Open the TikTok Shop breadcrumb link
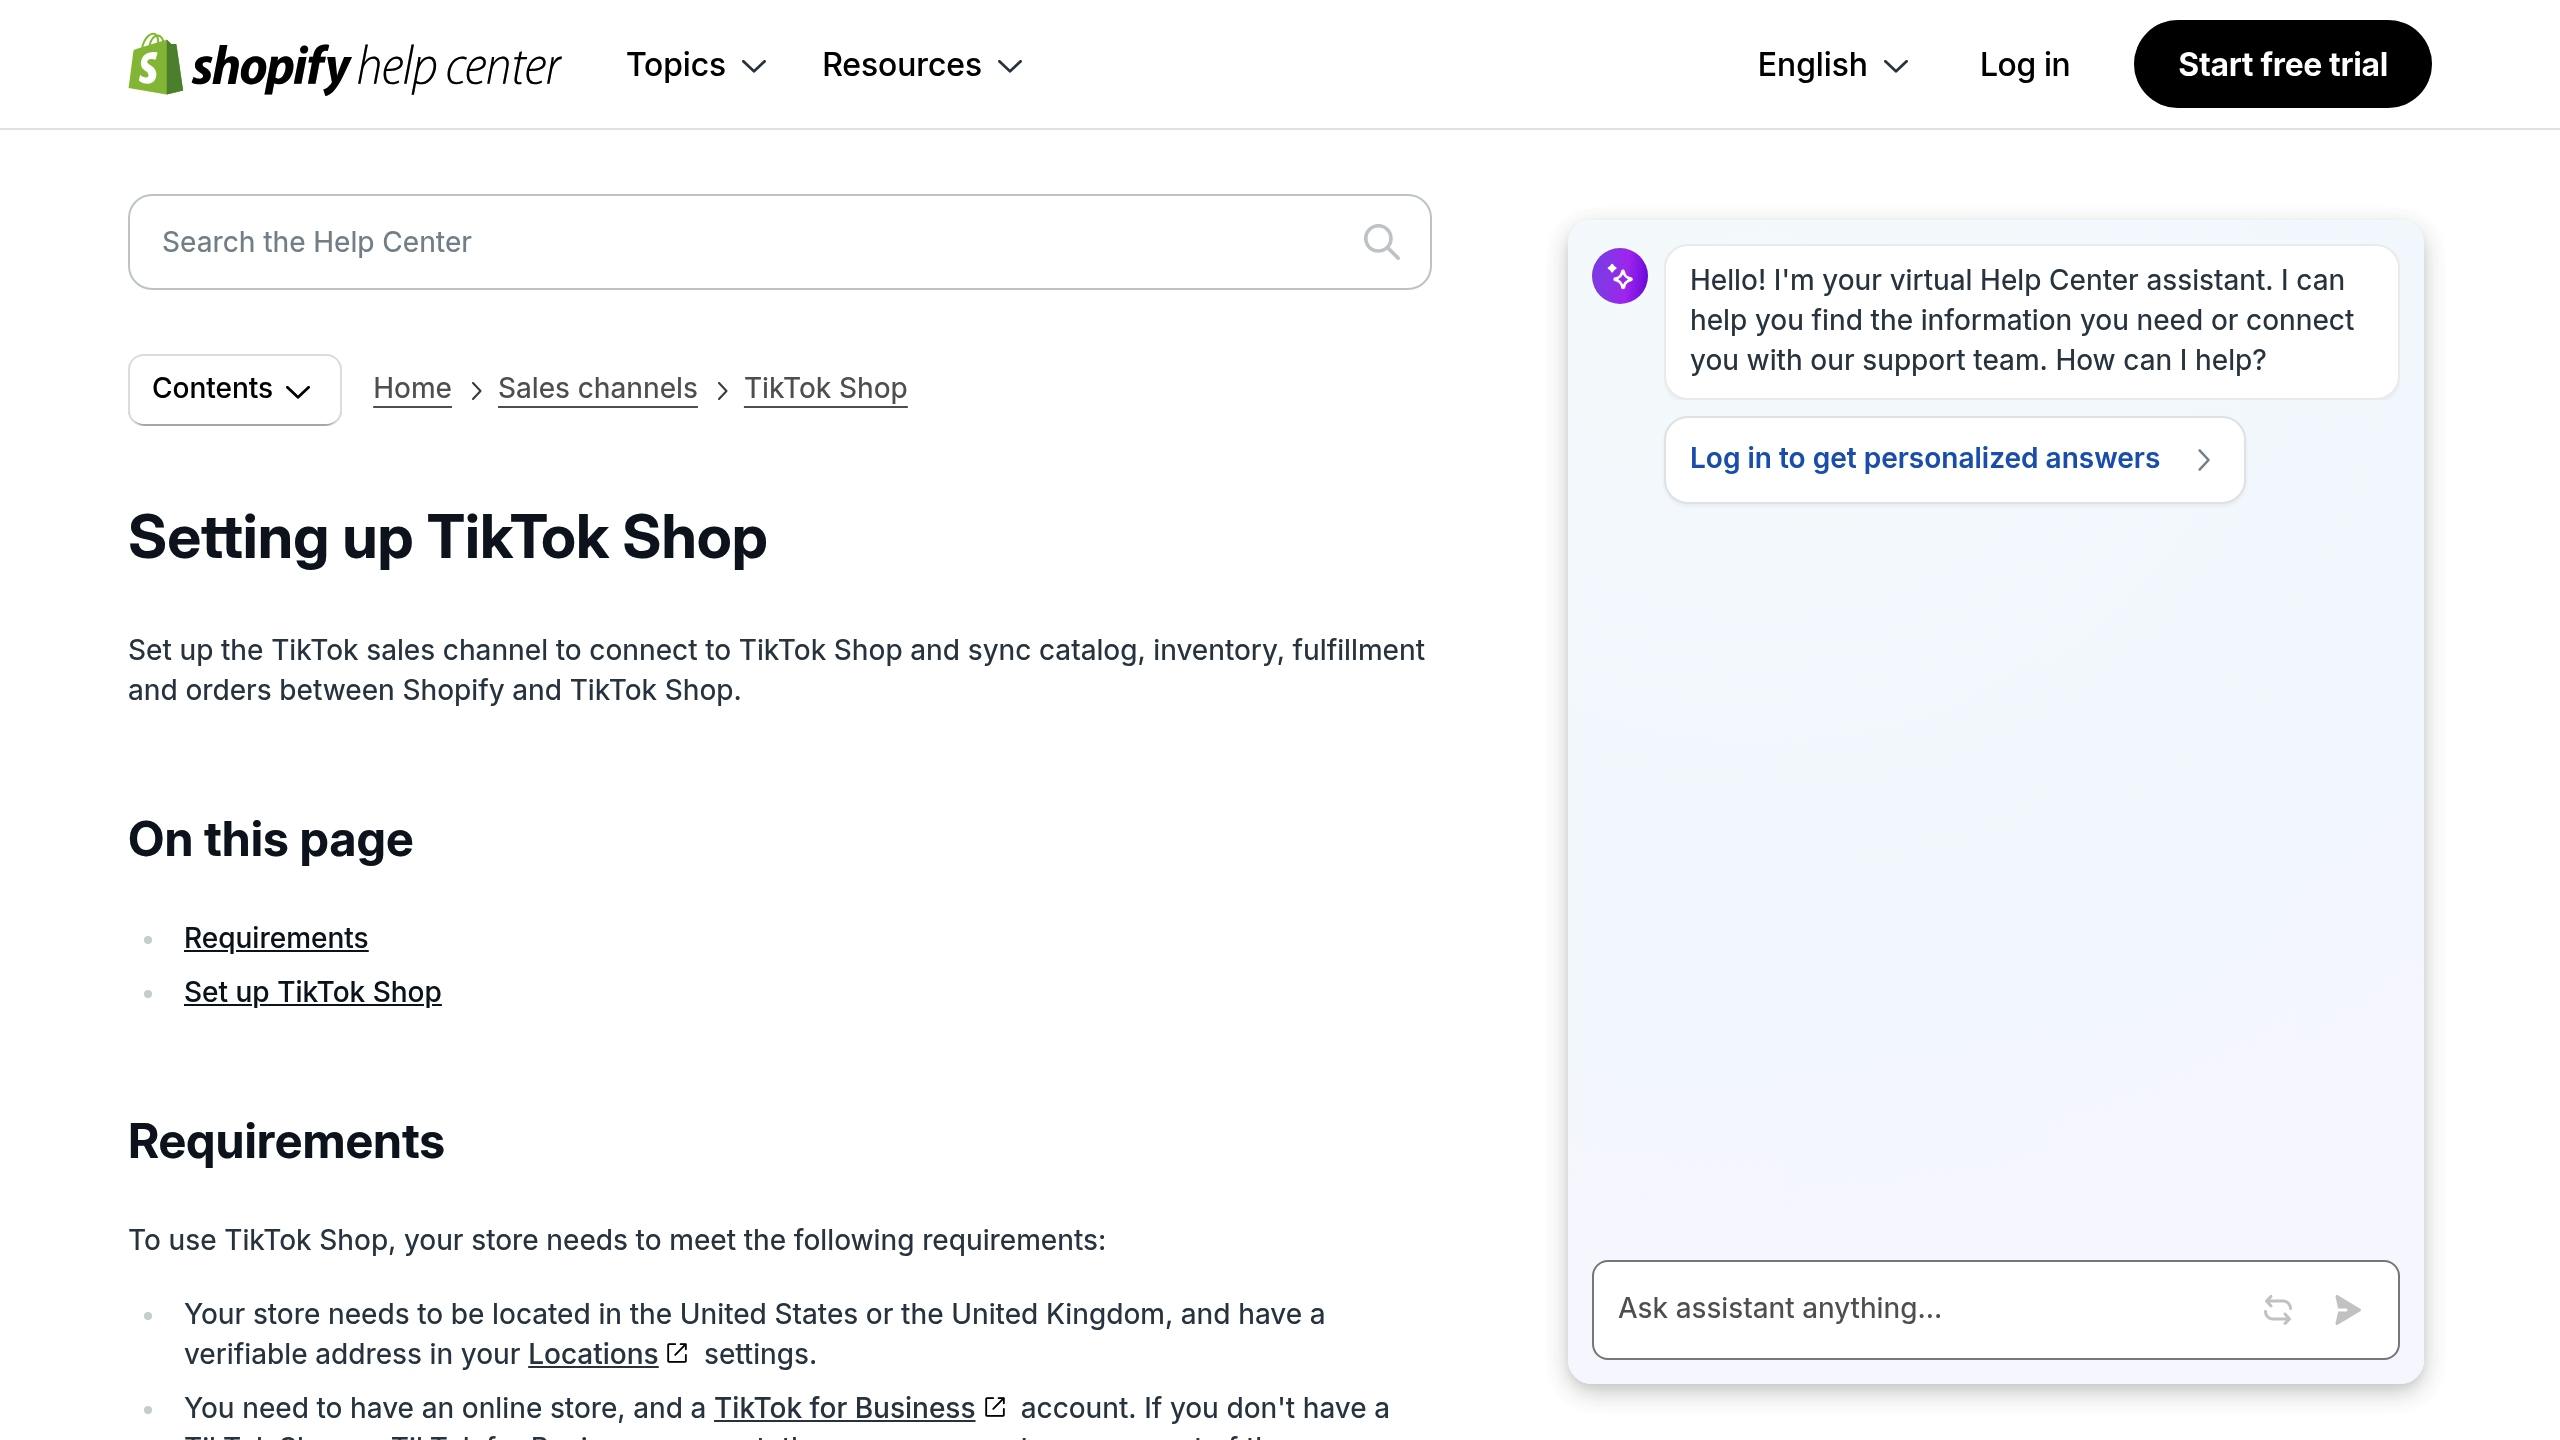The height and width of the screenshot is (1440, 2560). point(825,388)
